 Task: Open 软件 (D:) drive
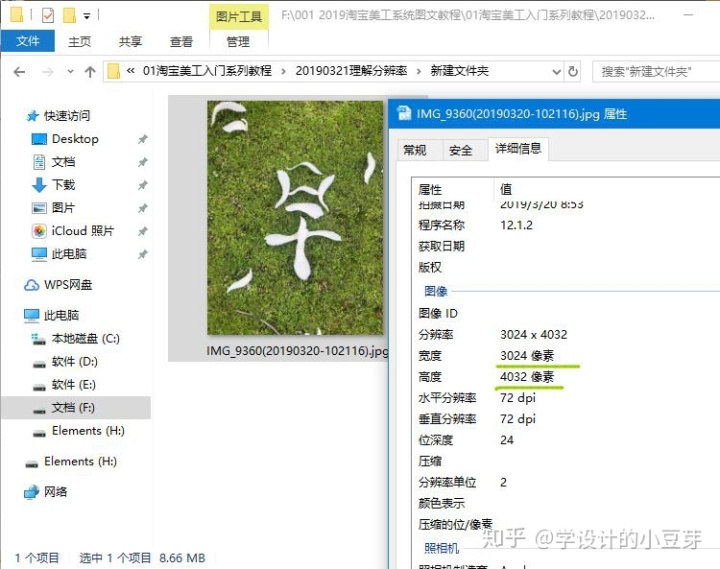74,361
